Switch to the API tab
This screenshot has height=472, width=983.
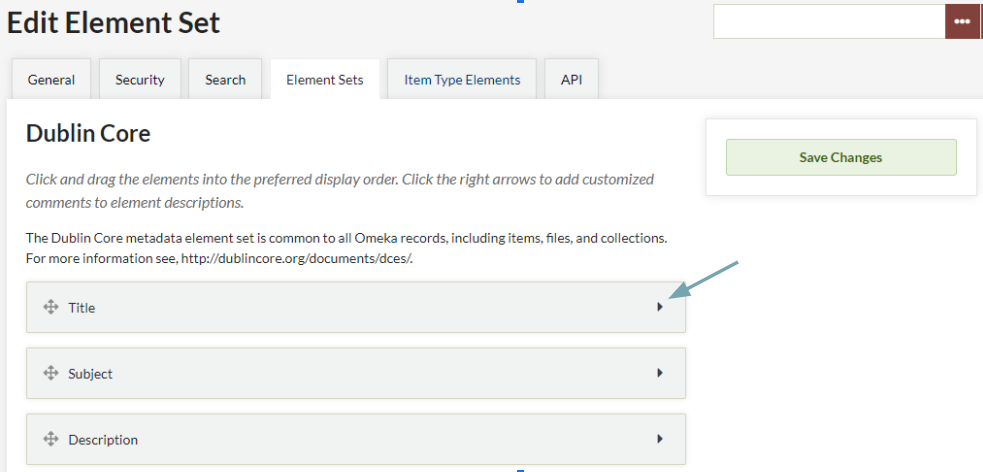pos(572,80)
